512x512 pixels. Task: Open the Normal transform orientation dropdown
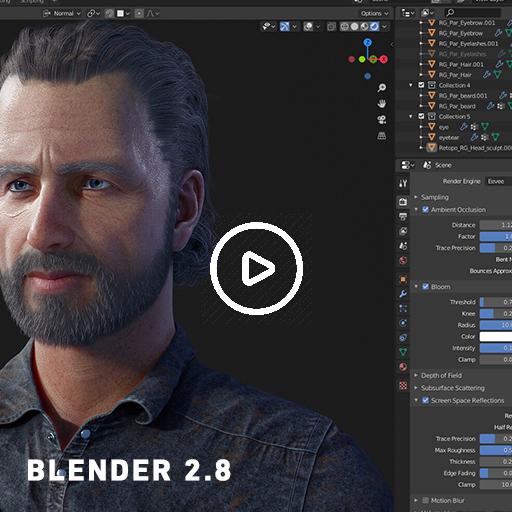point(62,13)
